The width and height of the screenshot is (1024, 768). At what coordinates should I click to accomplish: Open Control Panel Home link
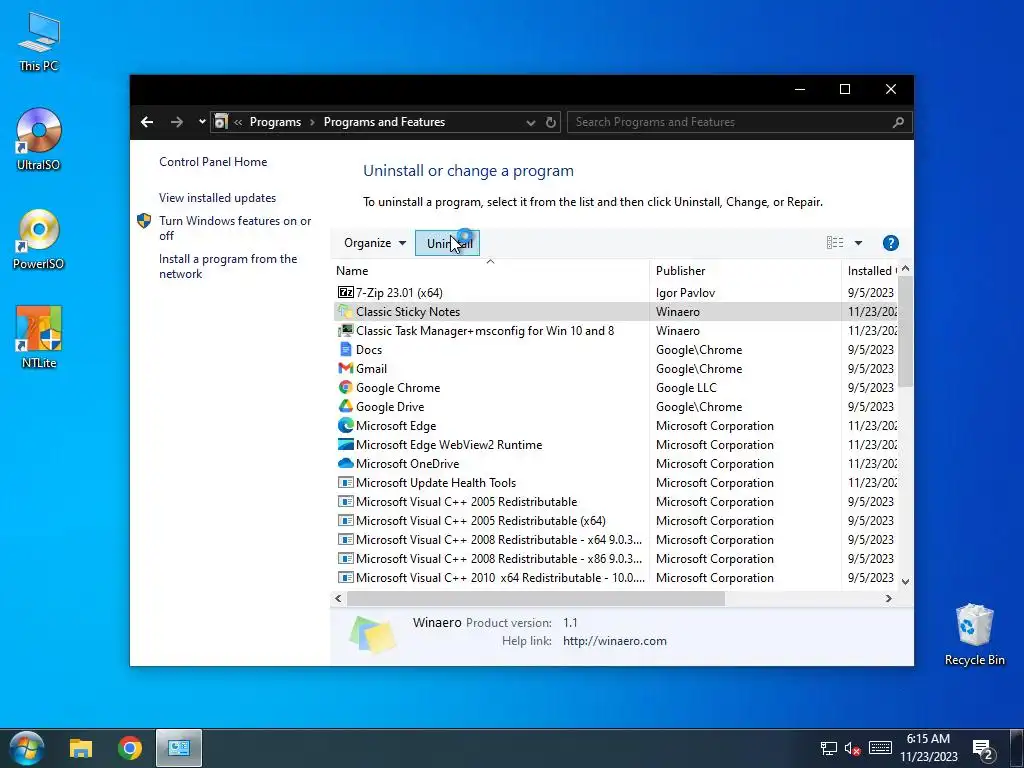coord(213,162)
